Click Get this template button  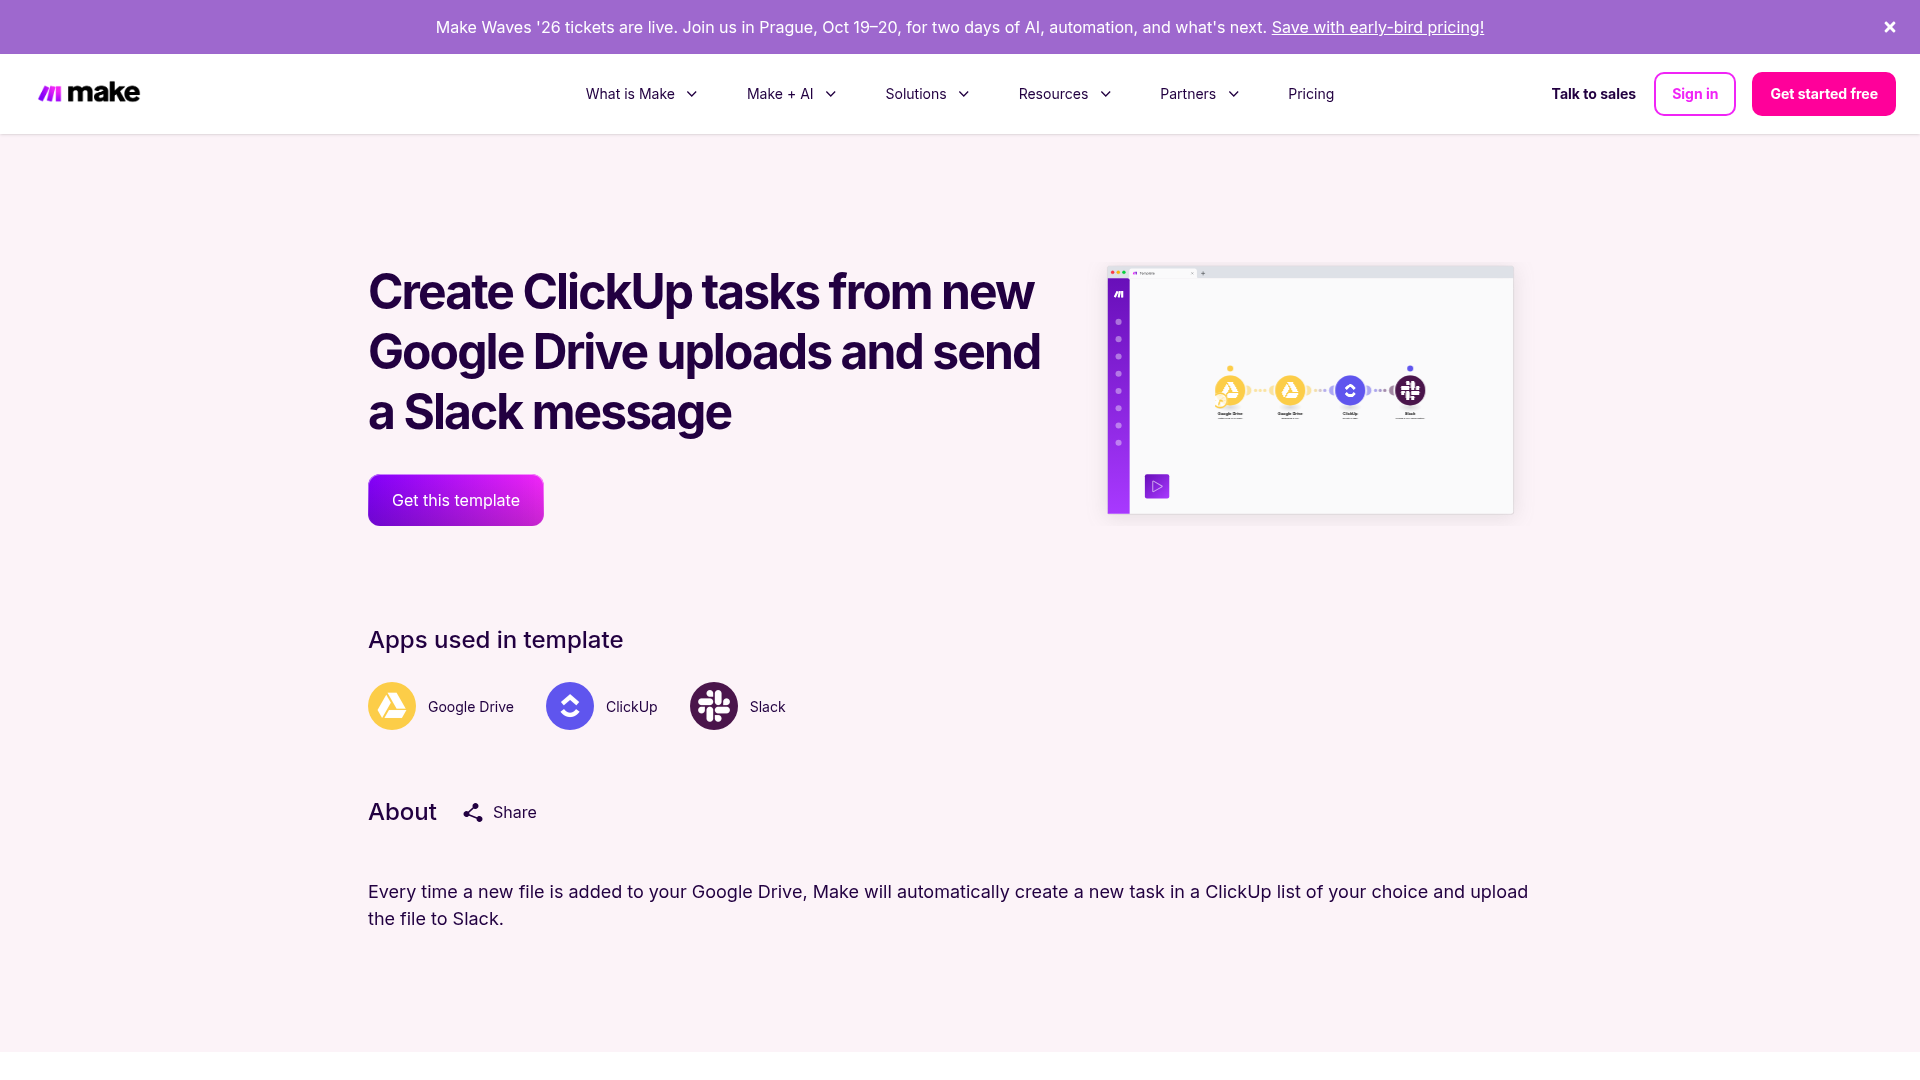(x=456, y=500)
